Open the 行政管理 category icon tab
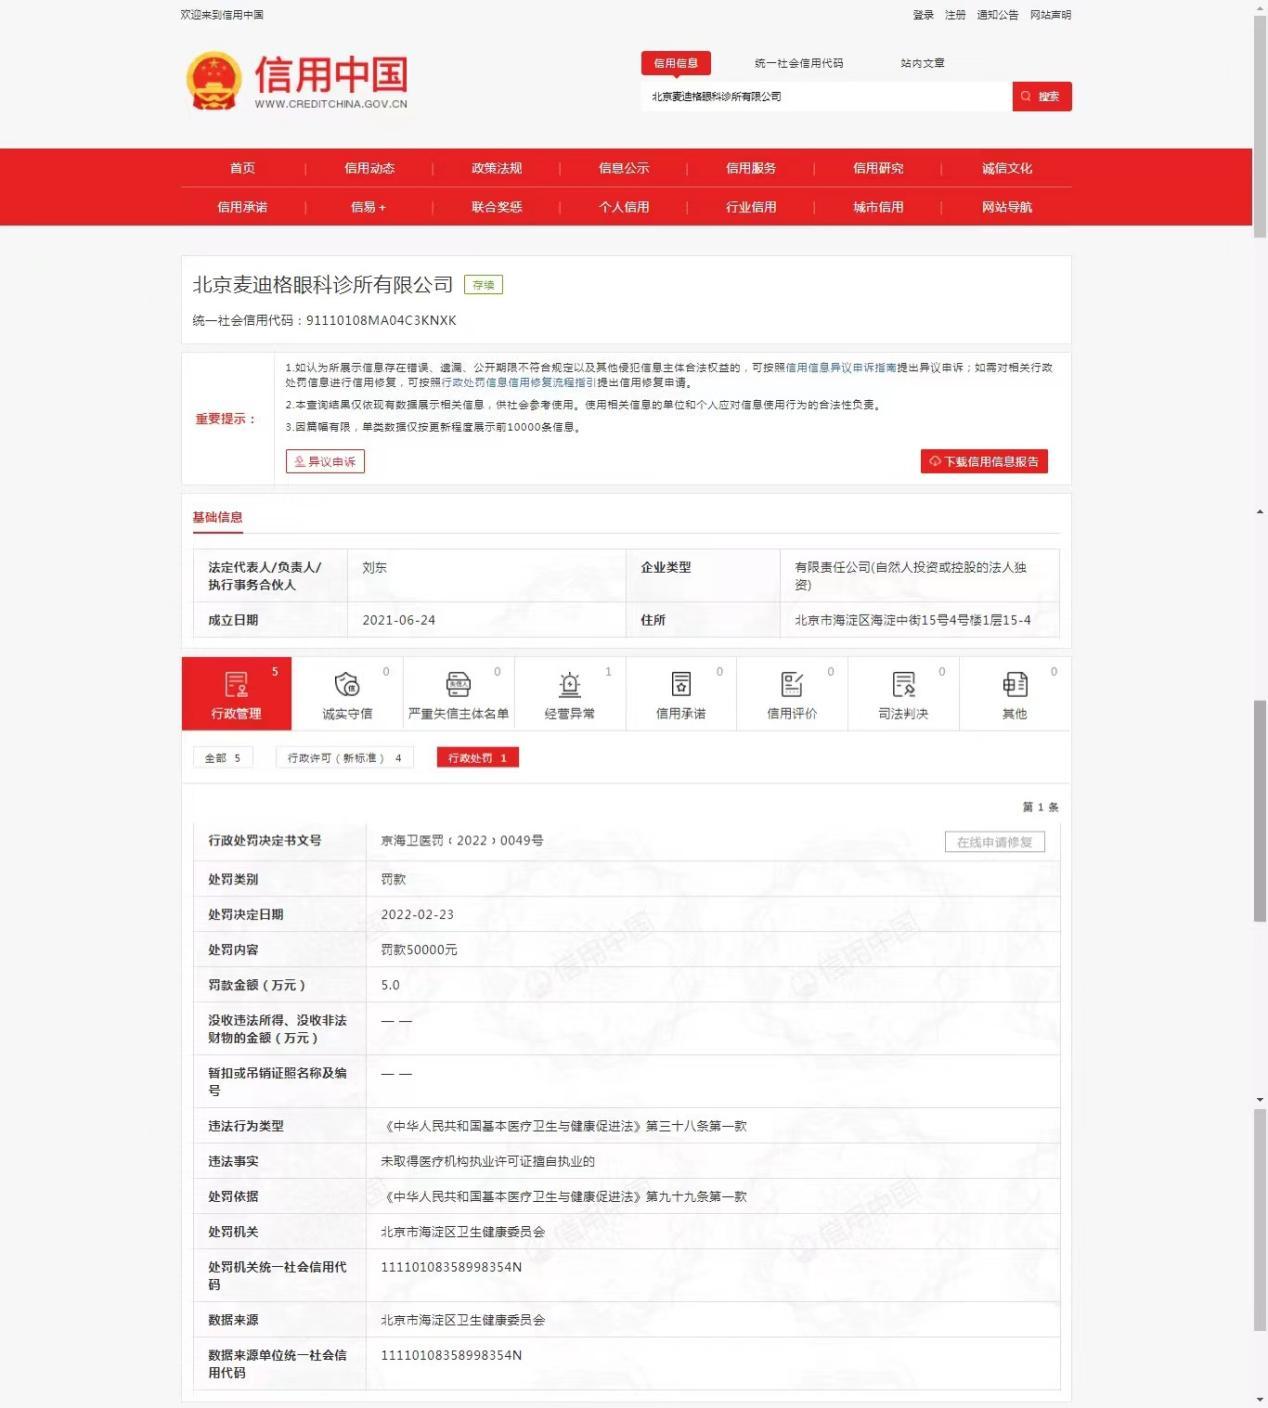The image size is (1268, 1408). pyautogui.click(x=236, y=693)
